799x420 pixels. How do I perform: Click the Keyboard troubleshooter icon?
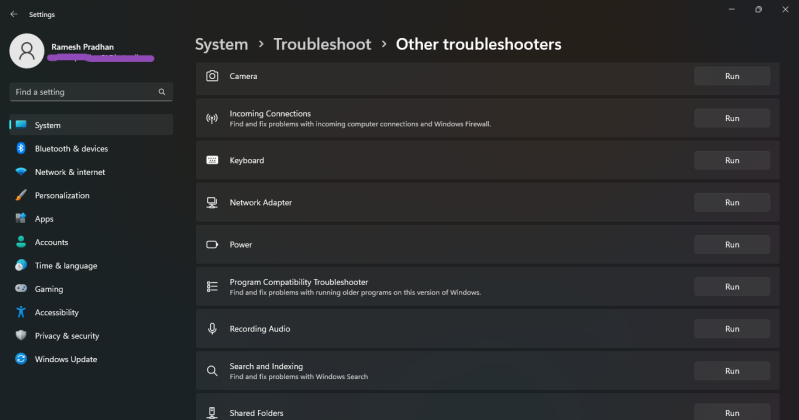click(x=212, y=160)
